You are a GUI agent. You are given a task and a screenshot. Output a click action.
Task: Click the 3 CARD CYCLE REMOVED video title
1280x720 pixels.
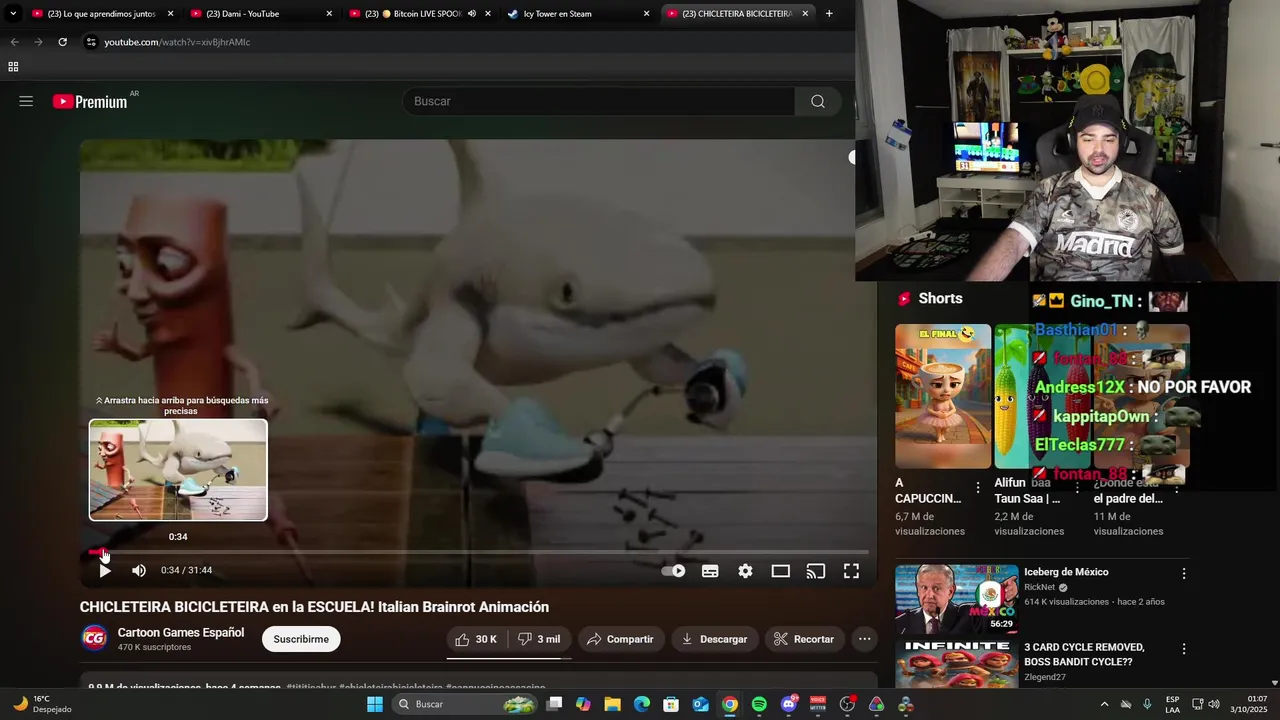(x=1084, y=654)
